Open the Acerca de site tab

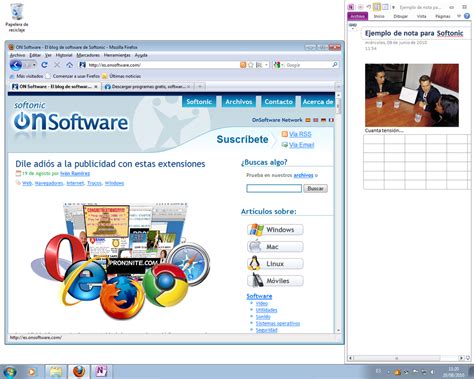pyautogui.click(x=318, y=102)
